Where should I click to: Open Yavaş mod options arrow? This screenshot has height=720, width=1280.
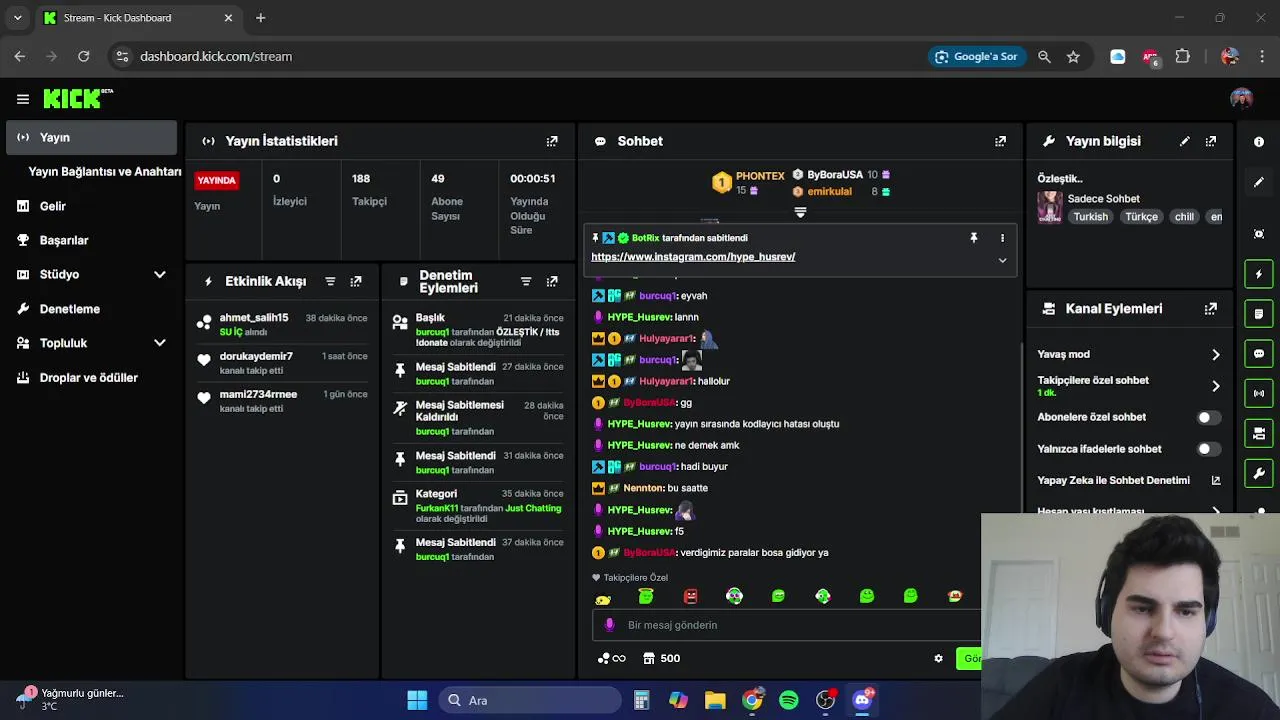tap(1216, 354)
